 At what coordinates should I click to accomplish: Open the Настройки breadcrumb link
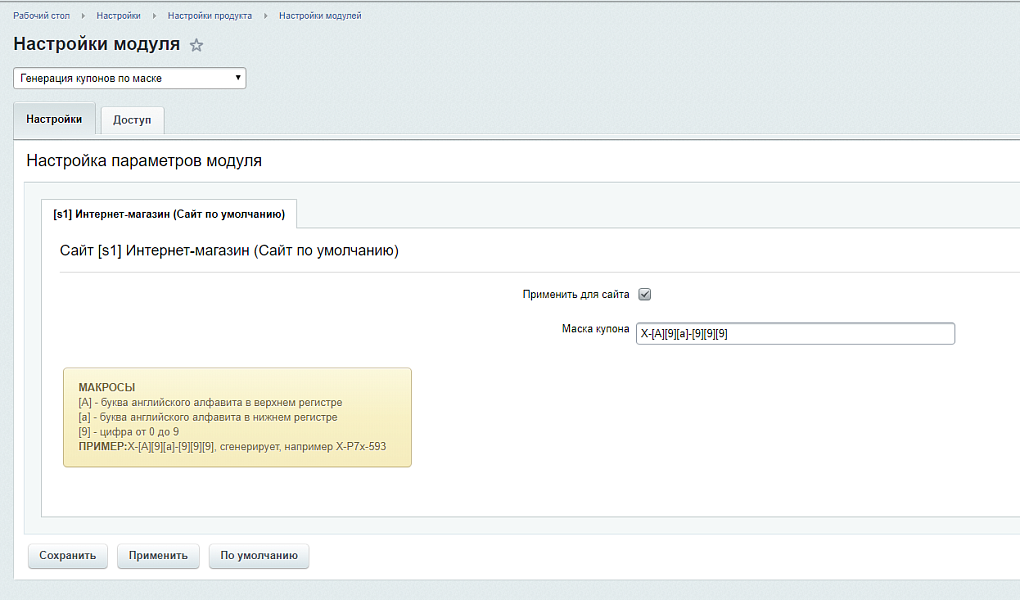(118, 16)
